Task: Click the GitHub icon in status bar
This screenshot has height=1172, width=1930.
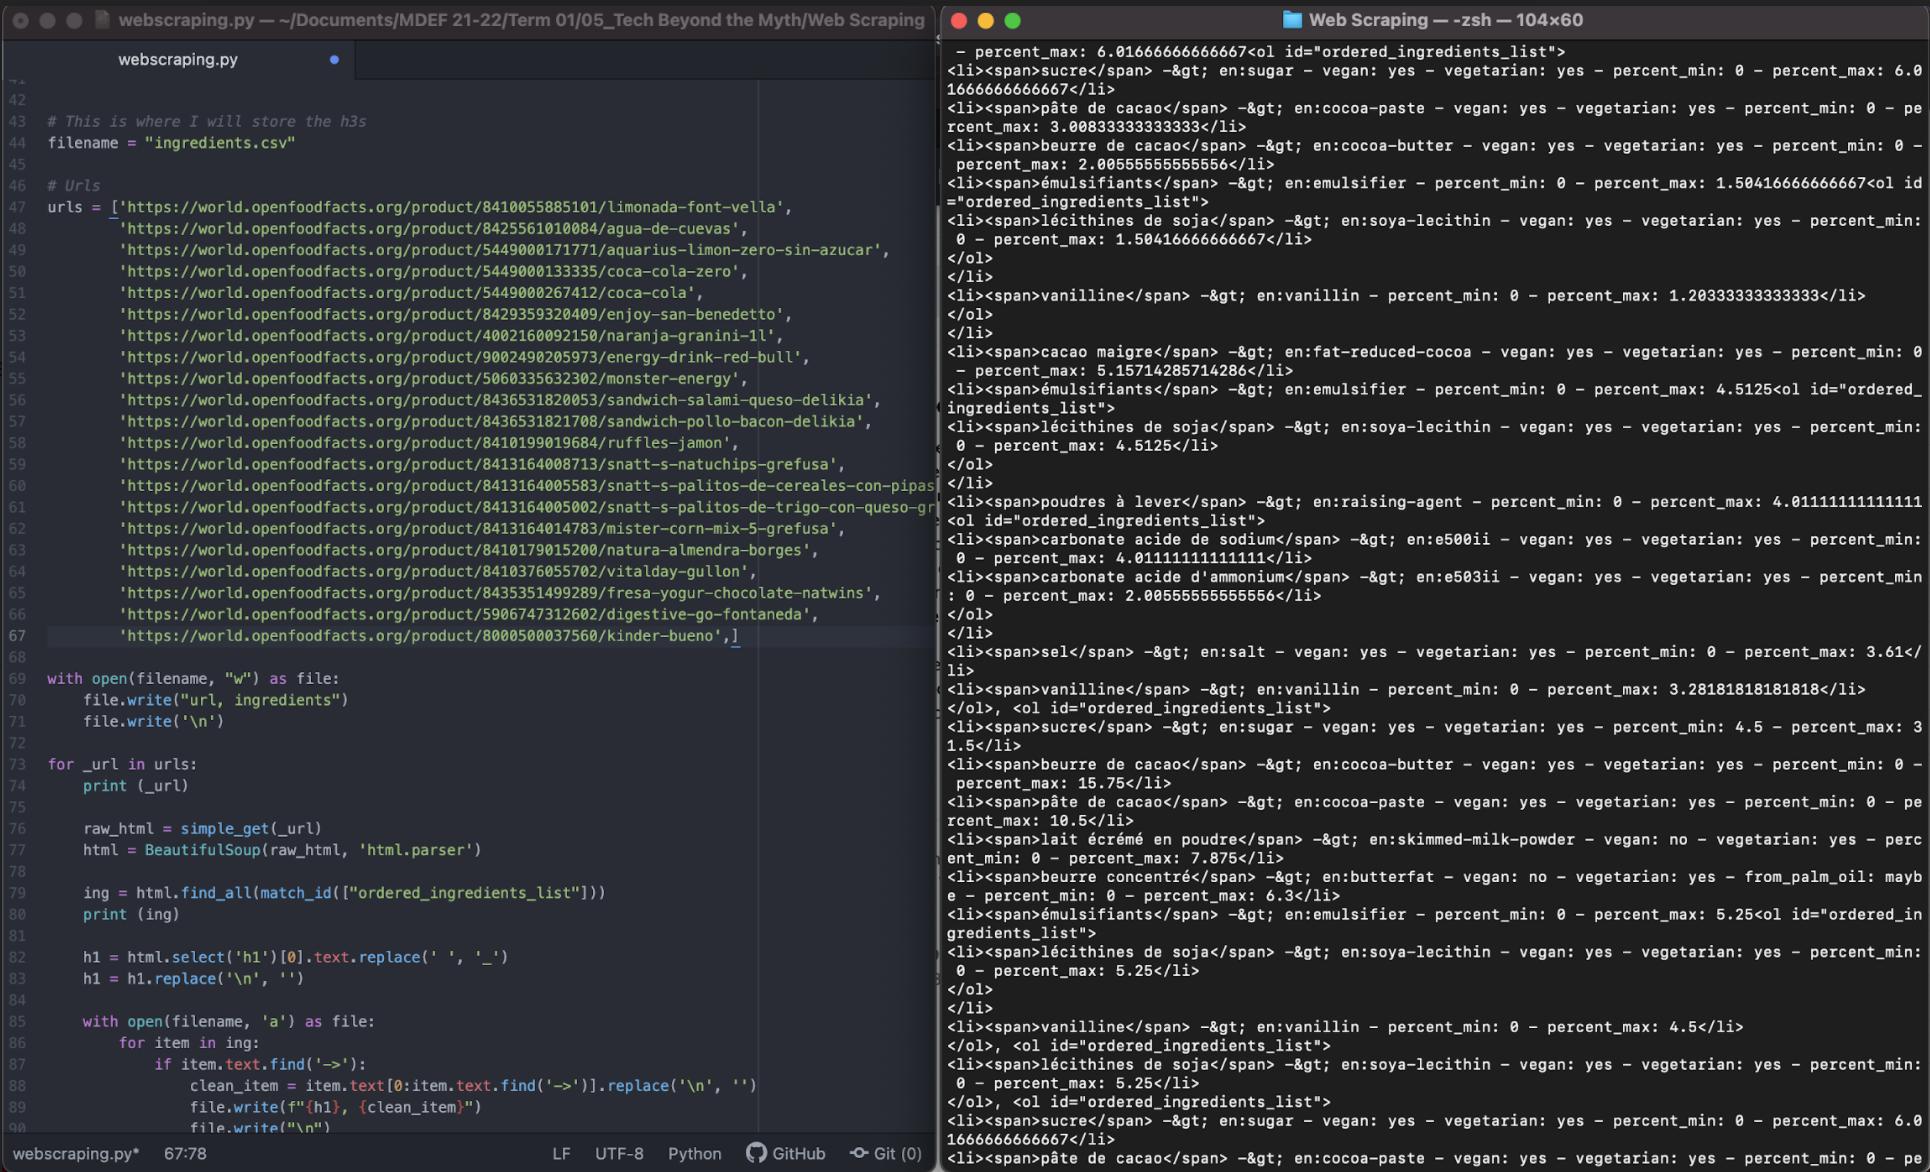Action: click(x=756, y=1153)
